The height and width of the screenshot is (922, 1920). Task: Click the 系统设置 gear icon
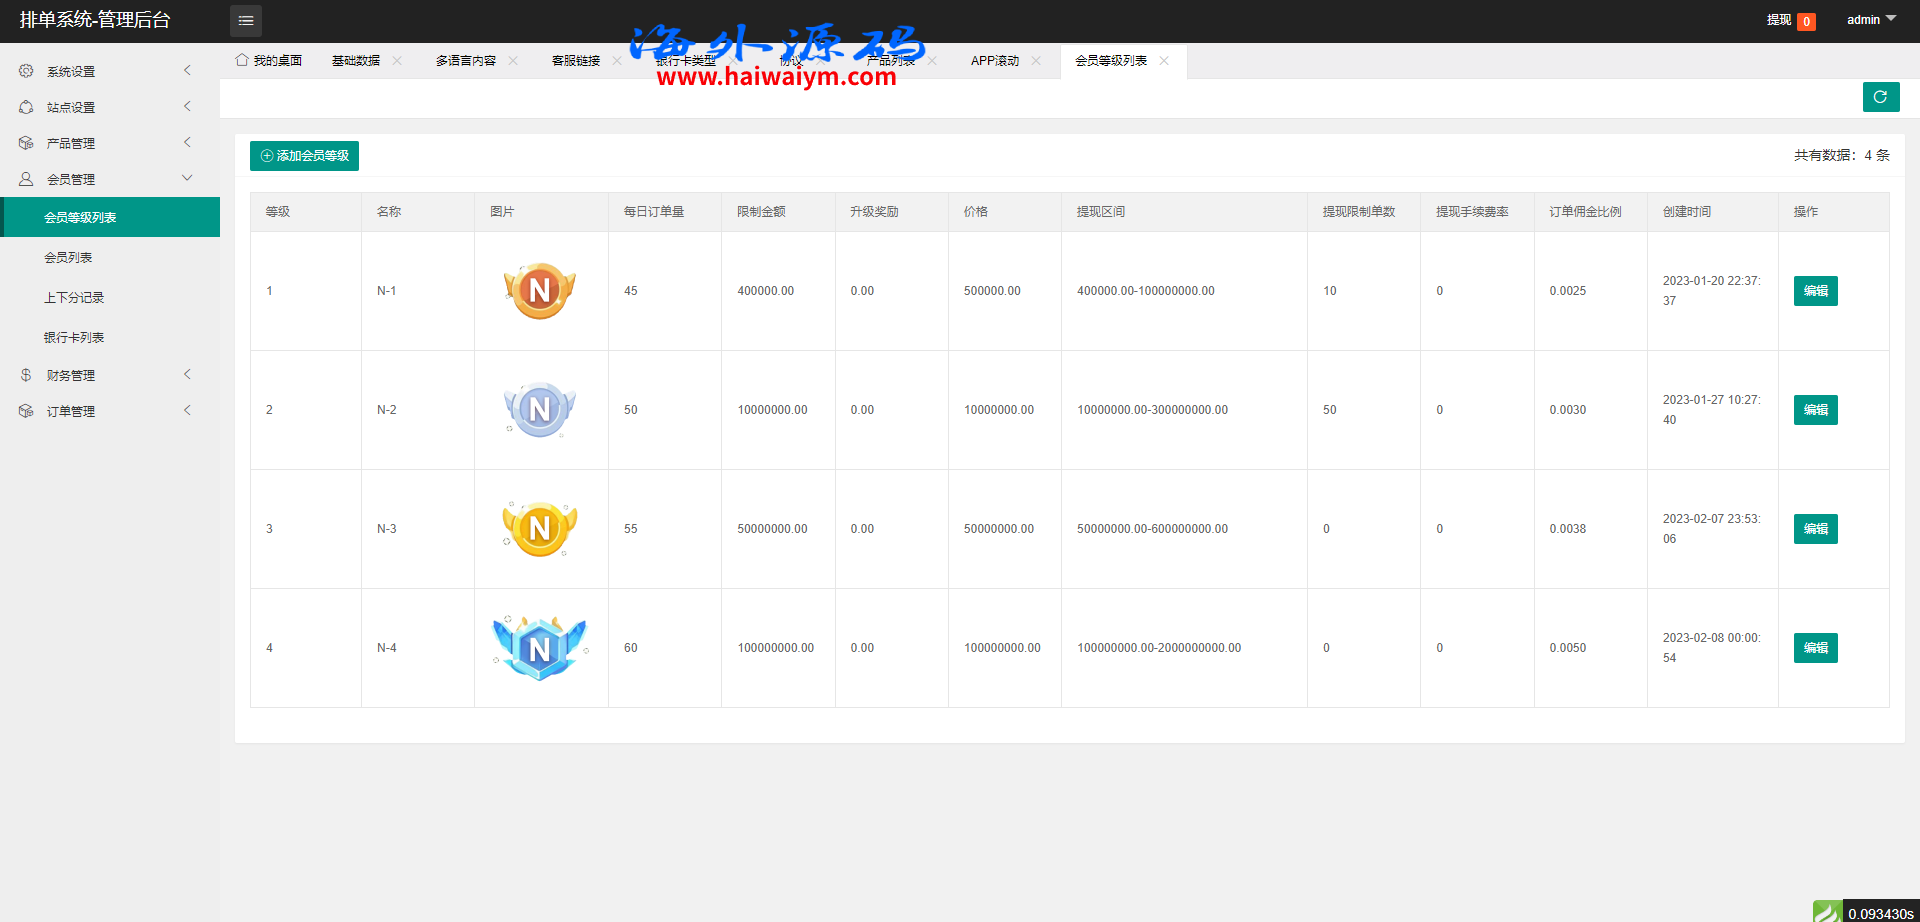(x=26, y=71)
